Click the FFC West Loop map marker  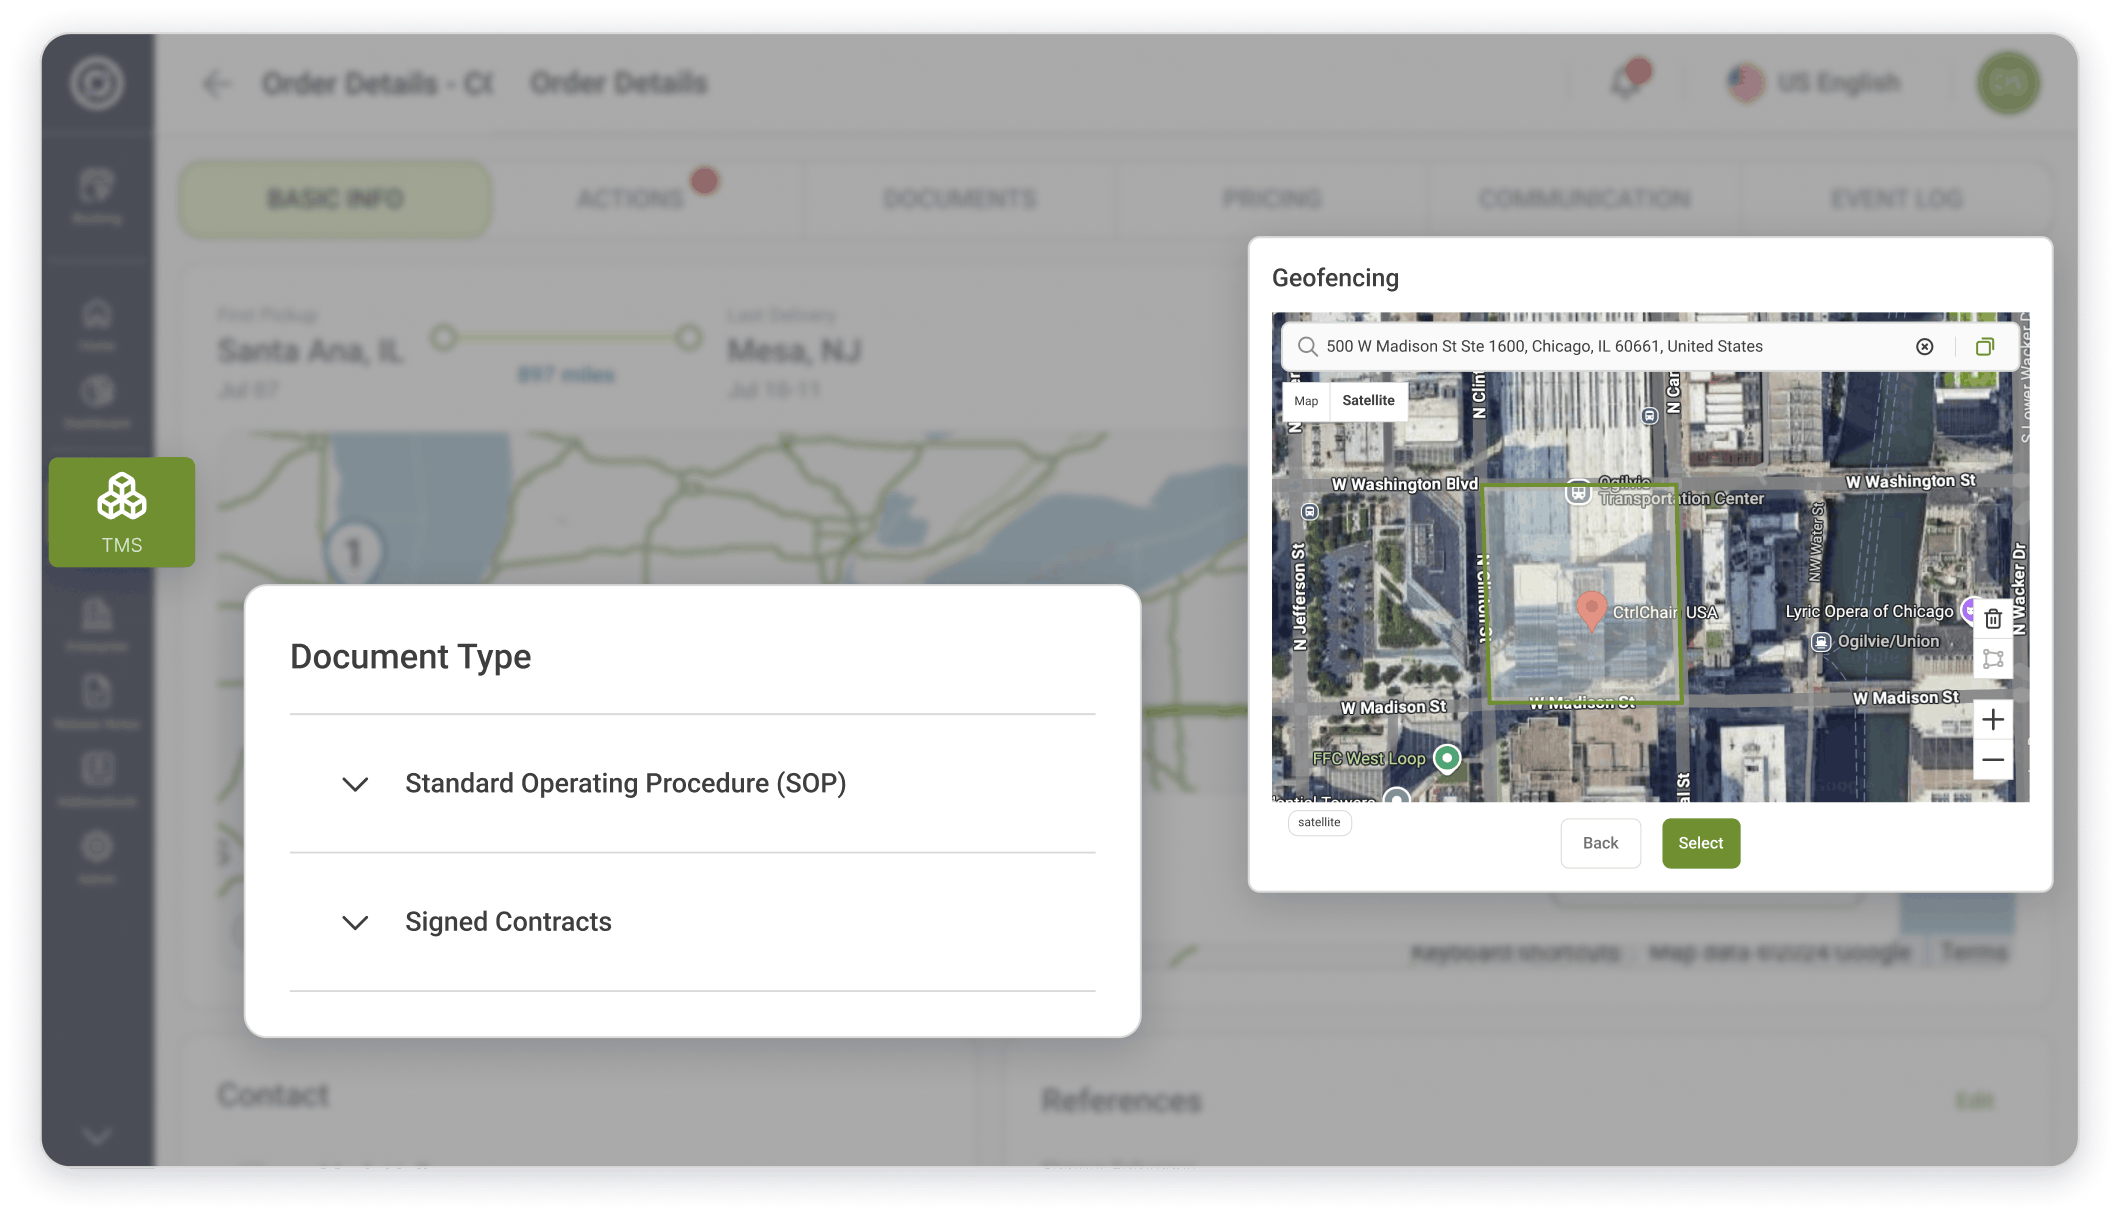(x=1447, y=759)
